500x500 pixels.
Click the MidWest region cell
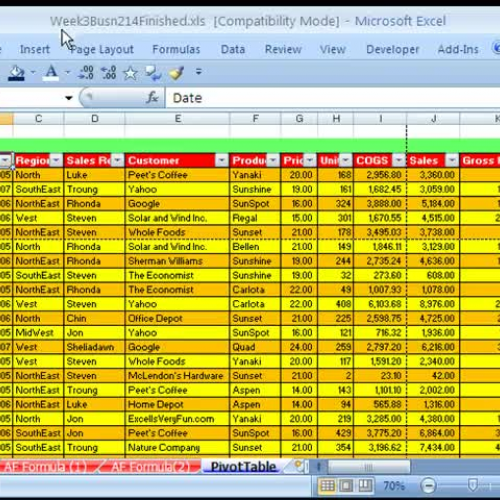tap(38, 333)
